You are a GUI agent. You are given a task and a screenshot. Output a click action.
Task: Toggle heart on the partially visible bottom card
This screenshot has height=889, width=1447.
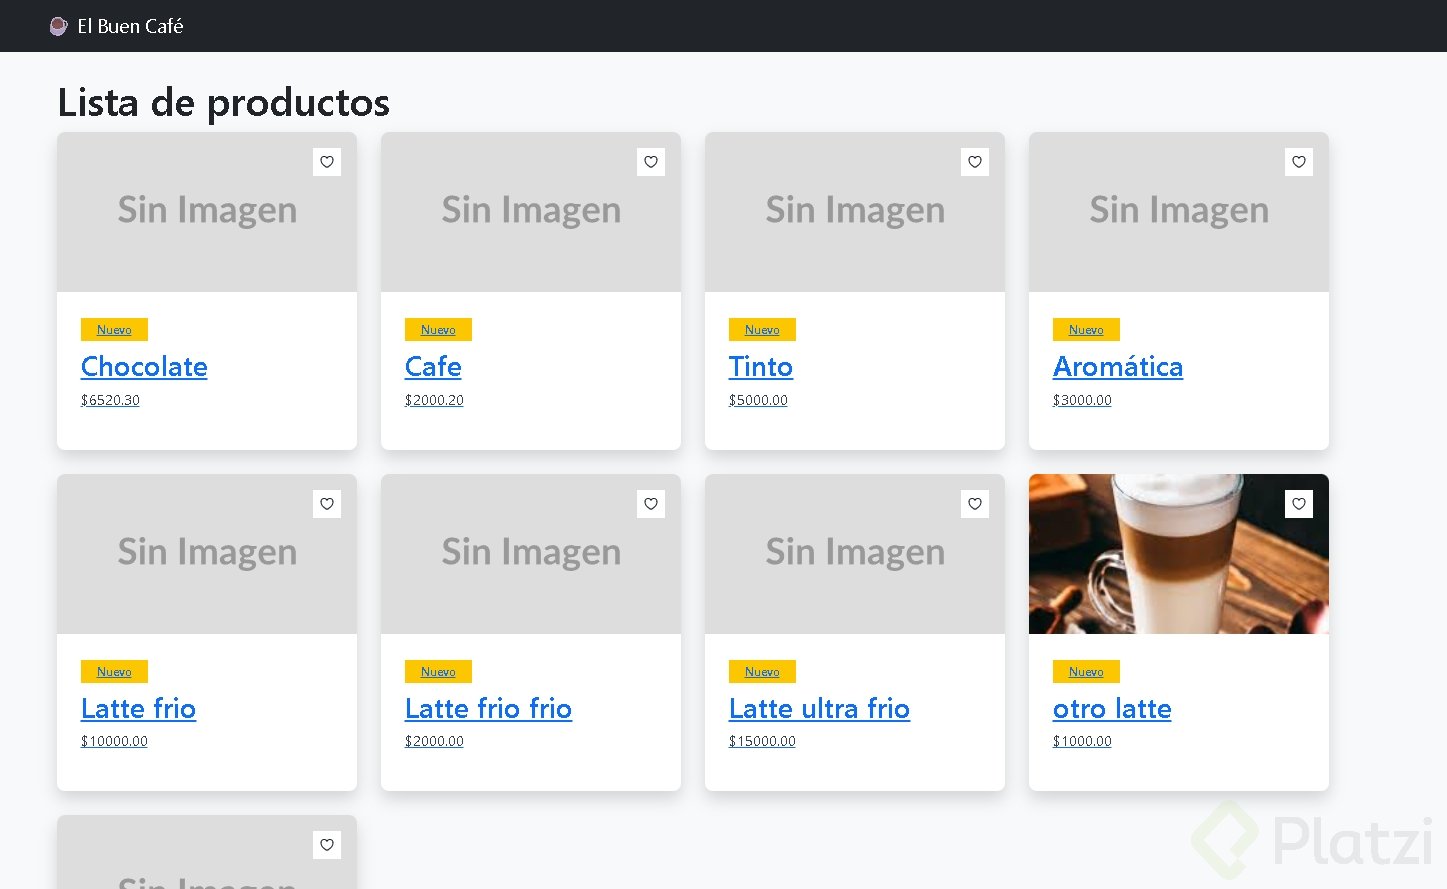[327, 845]
